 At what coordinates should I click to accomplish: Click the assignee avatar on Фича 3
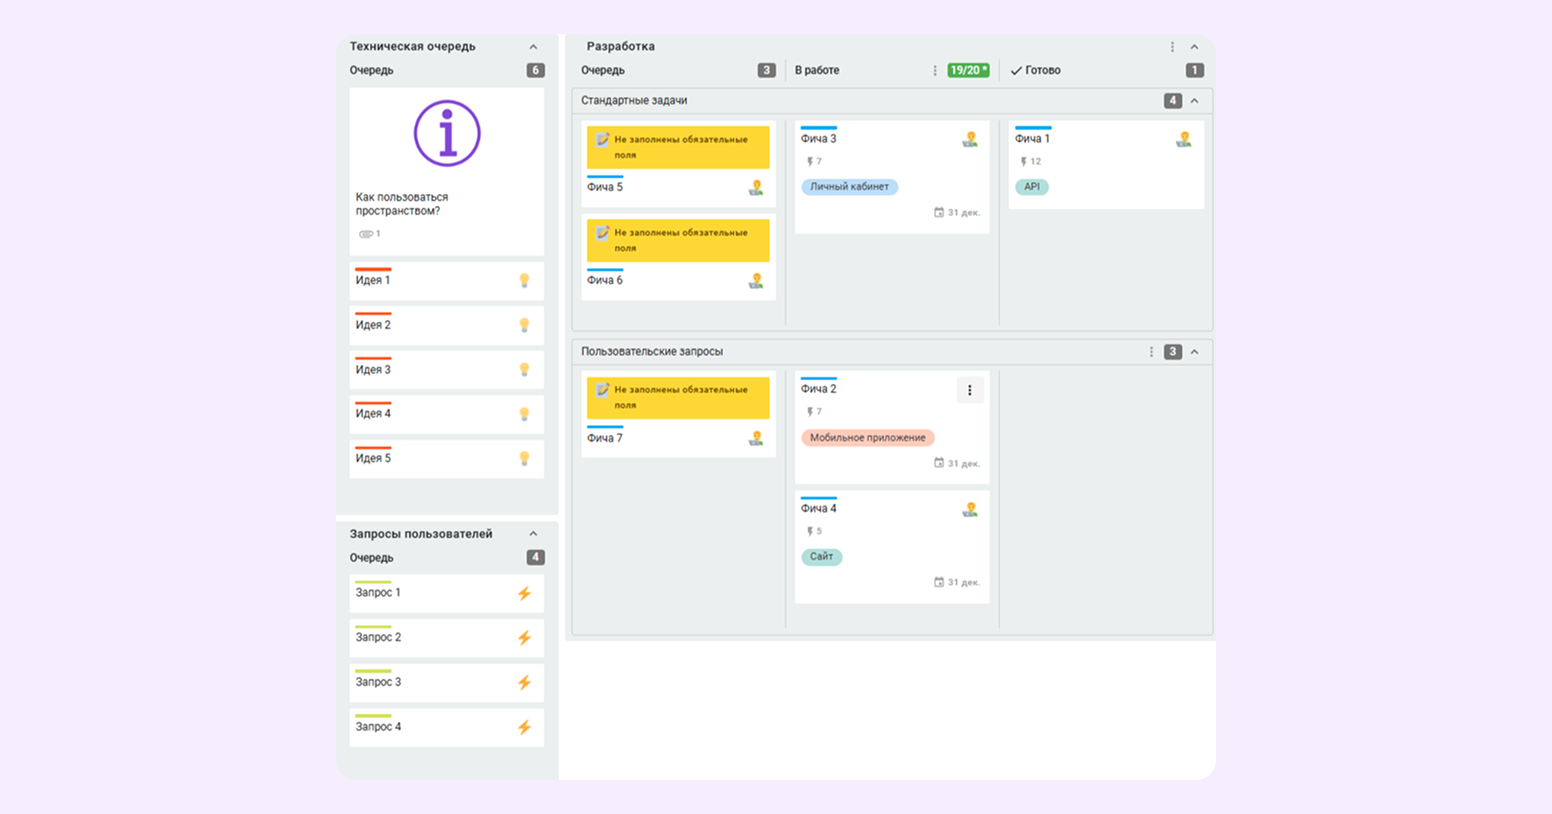969,140
